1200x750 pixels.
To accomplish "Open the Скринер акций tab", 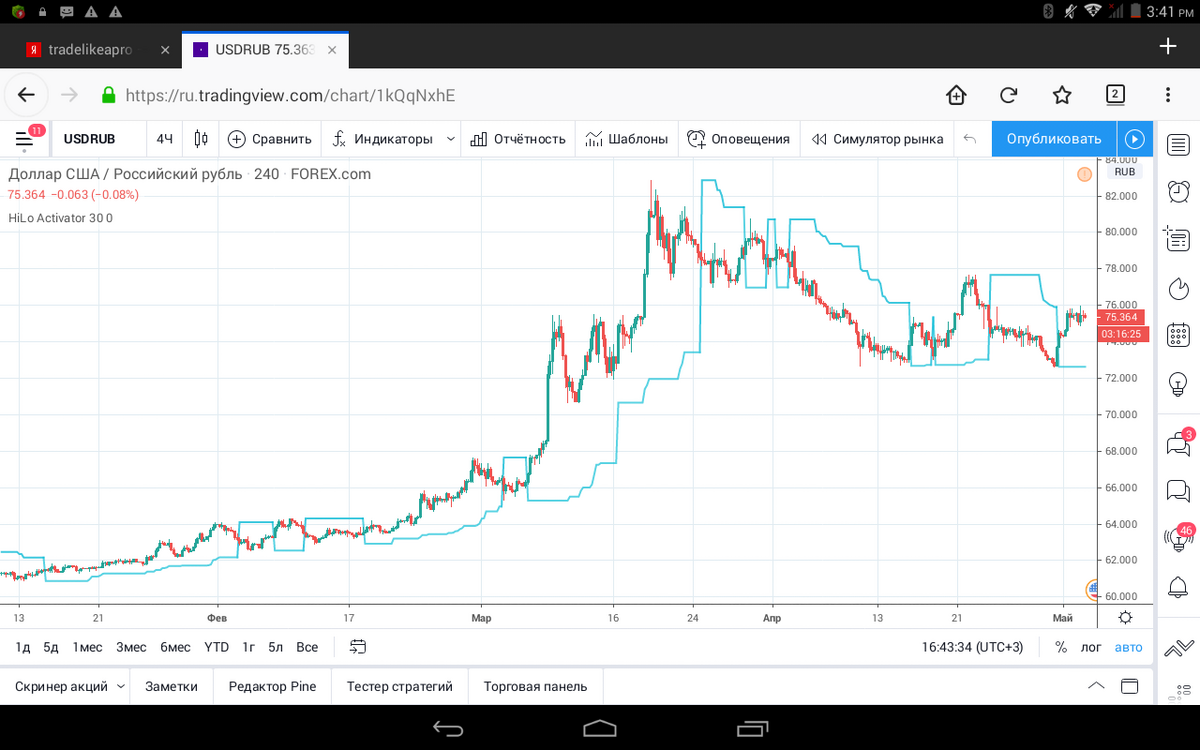I will pyautogui.click(x=61, y=686).
